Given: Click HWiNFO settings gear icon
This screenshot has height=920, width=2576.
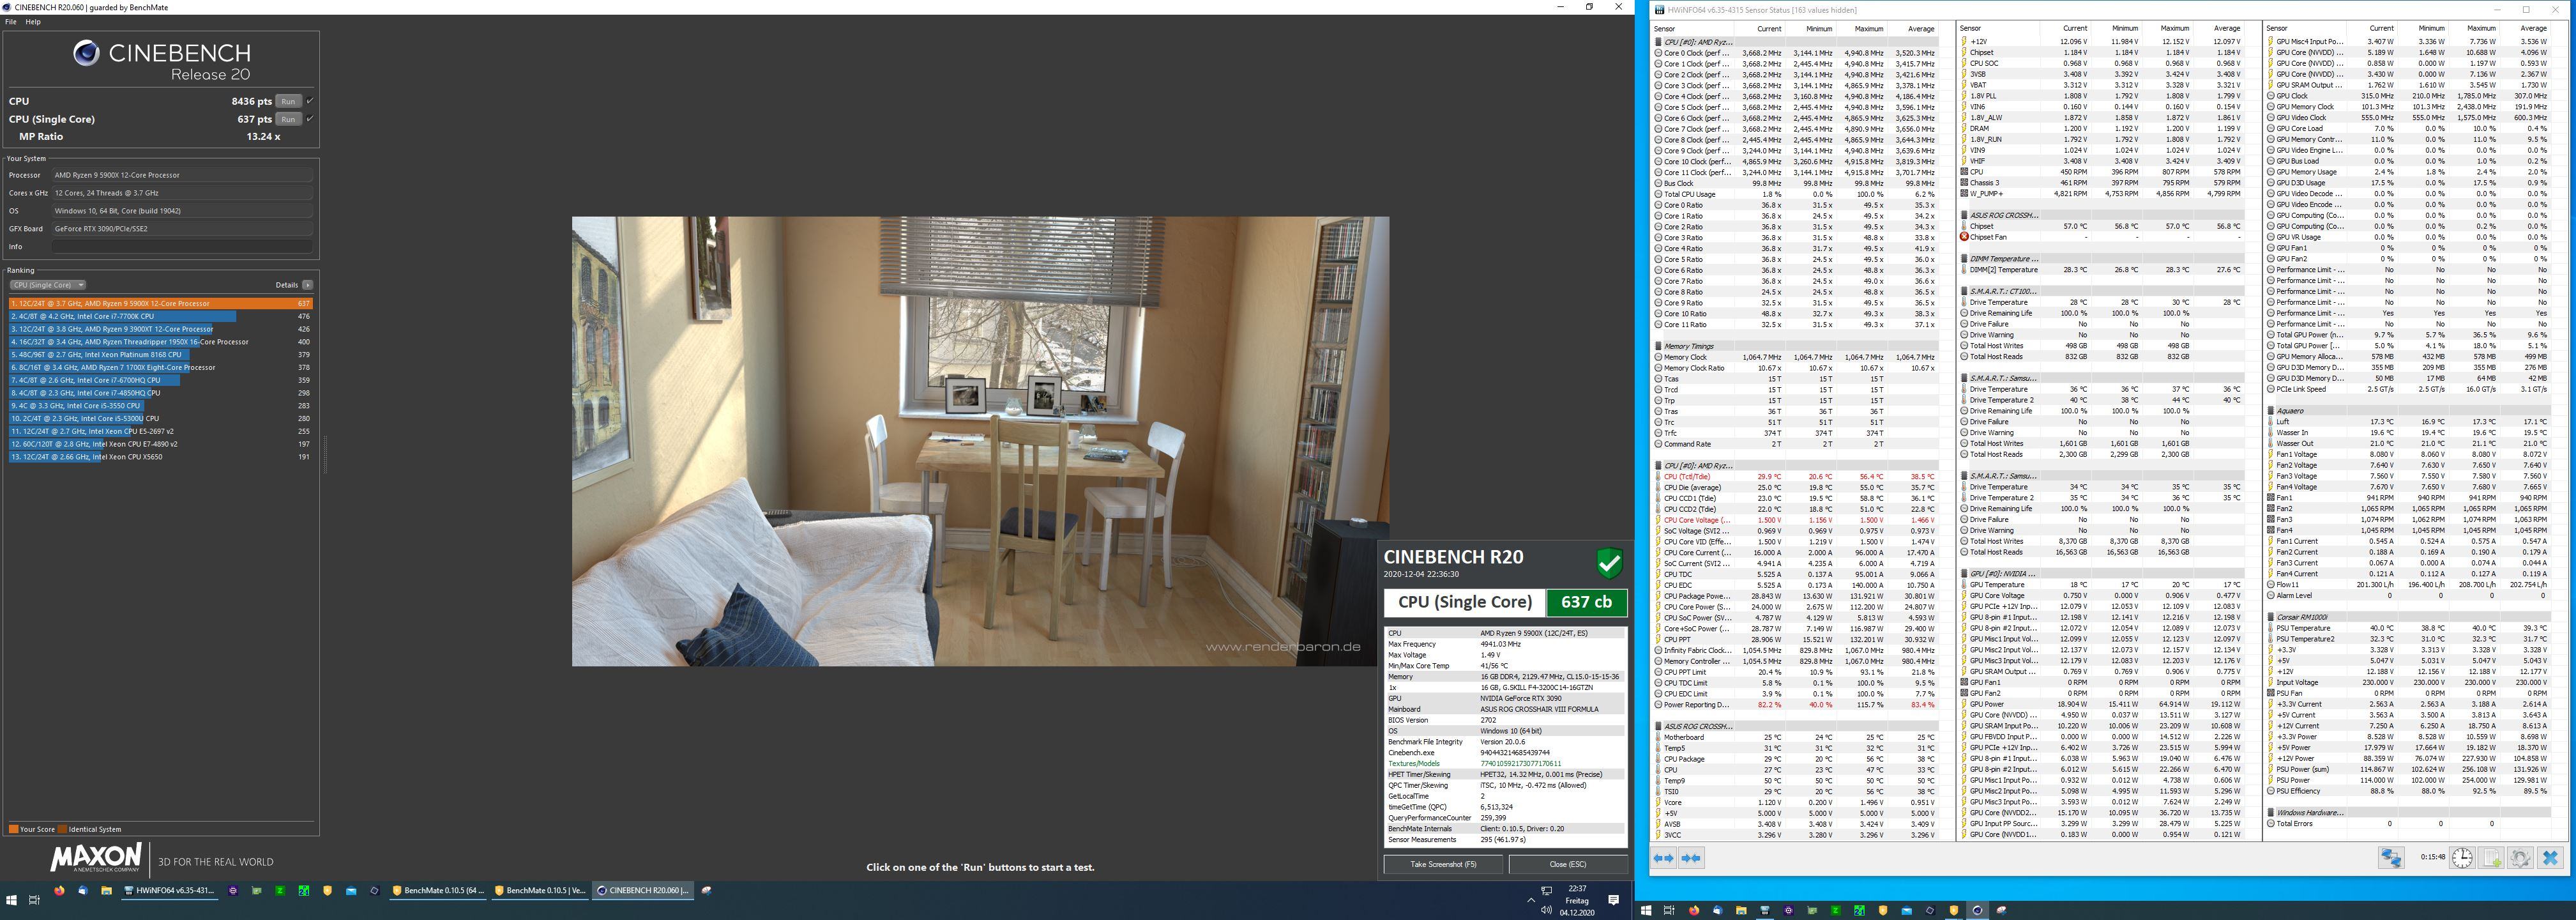Looking at the screenshot, I should 2520,858.
